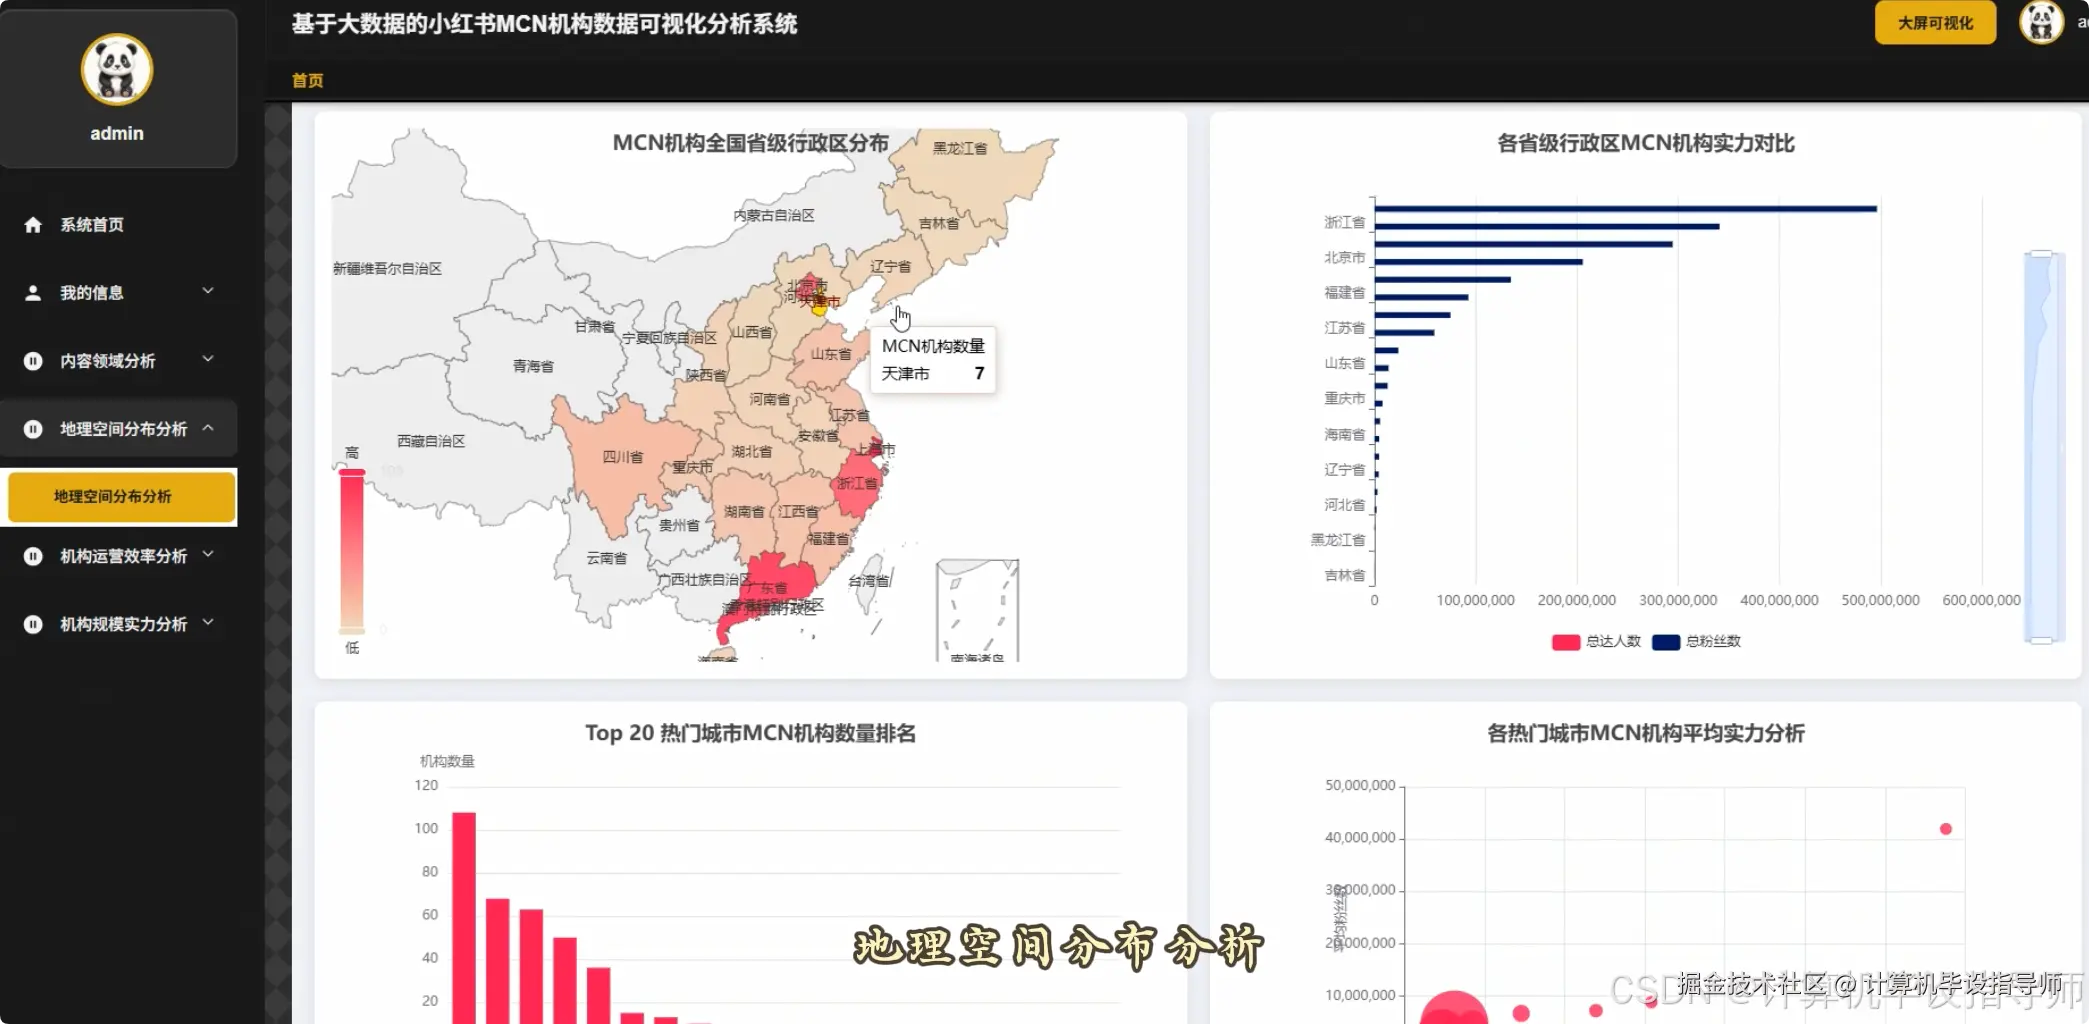The height and width of the screenshot is (1024, 2089).
Task: Click the top handle of map color scale
Action: (x=352, y=471)
